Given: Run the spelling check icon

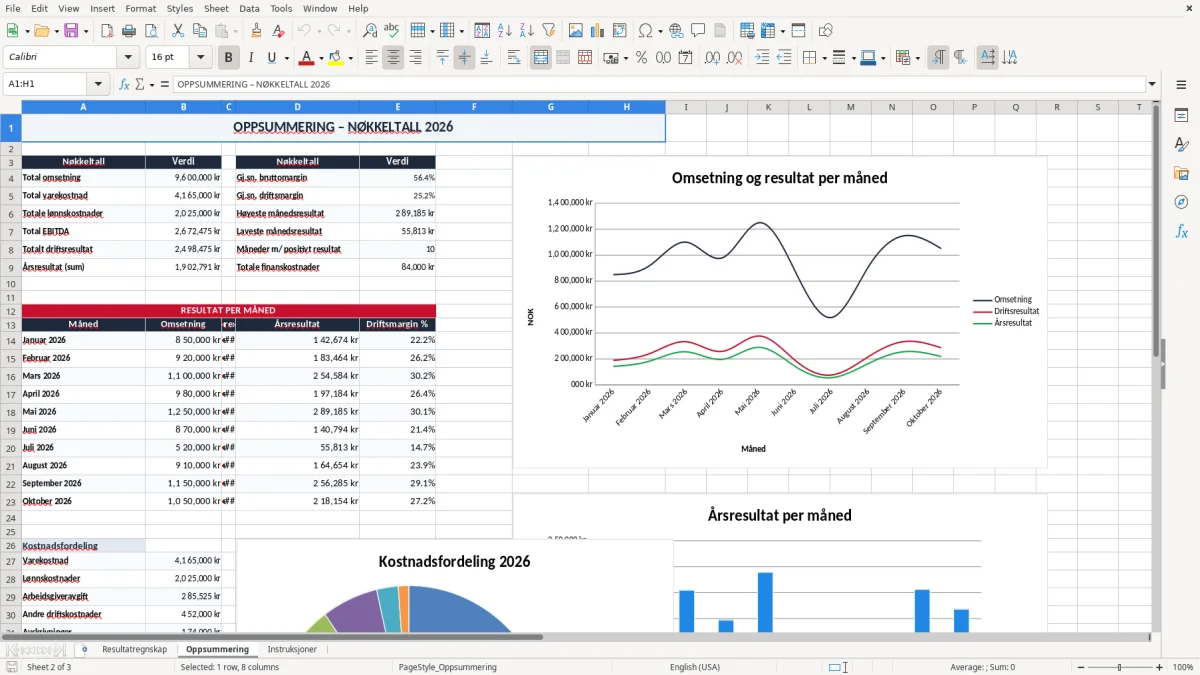Looking at the screenshot, I should click(392, 31).
